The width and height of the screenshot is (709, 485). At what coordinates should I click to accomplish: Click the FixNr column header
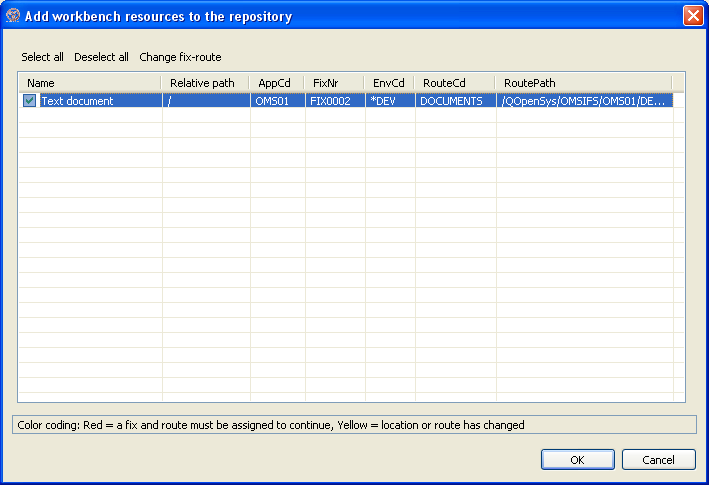point(334,83)
